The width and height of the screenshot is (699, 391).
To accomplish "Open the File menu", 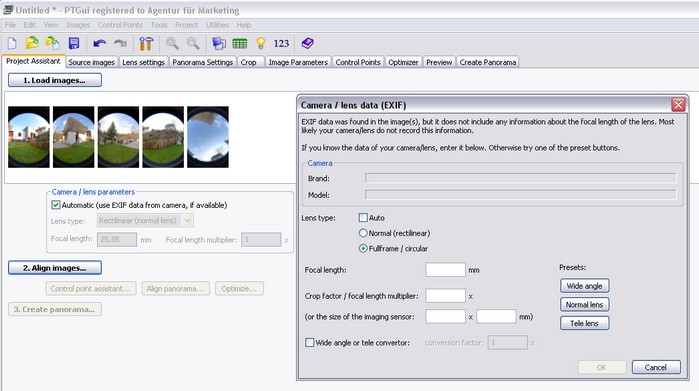I will click(10, 25).
